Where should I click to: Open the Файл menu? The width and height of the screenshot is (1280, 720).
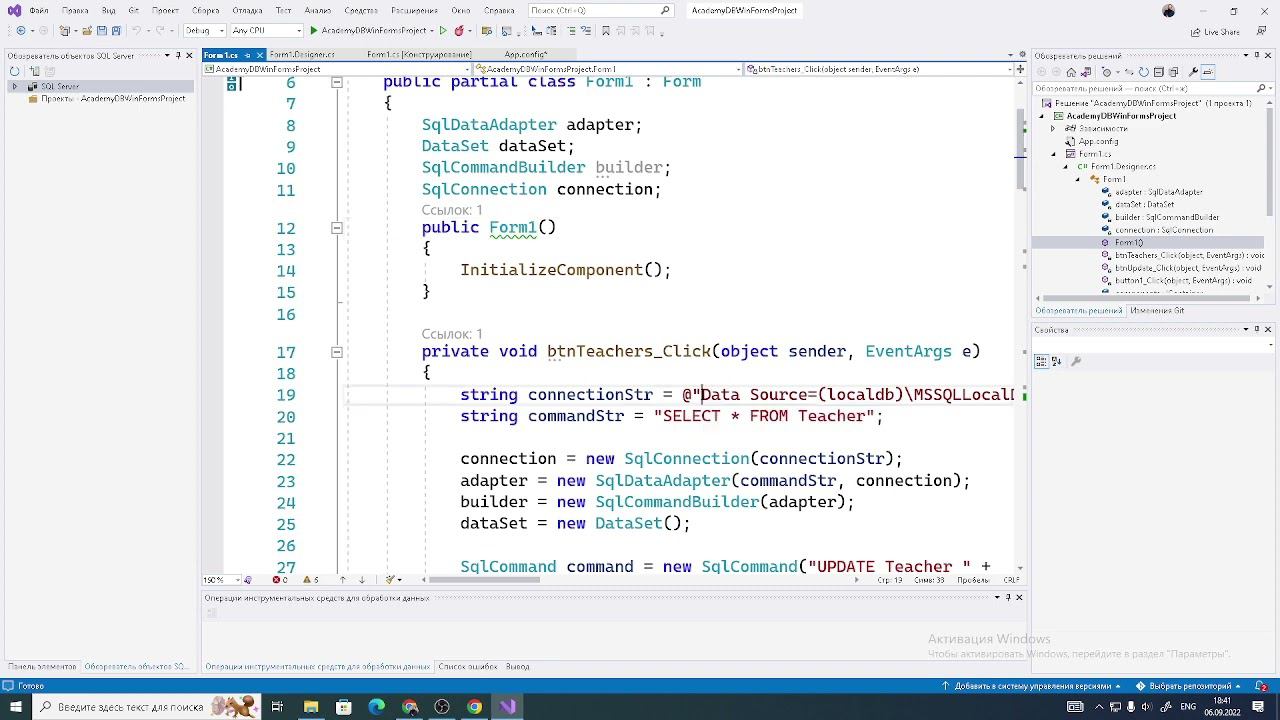click(39, 11)
